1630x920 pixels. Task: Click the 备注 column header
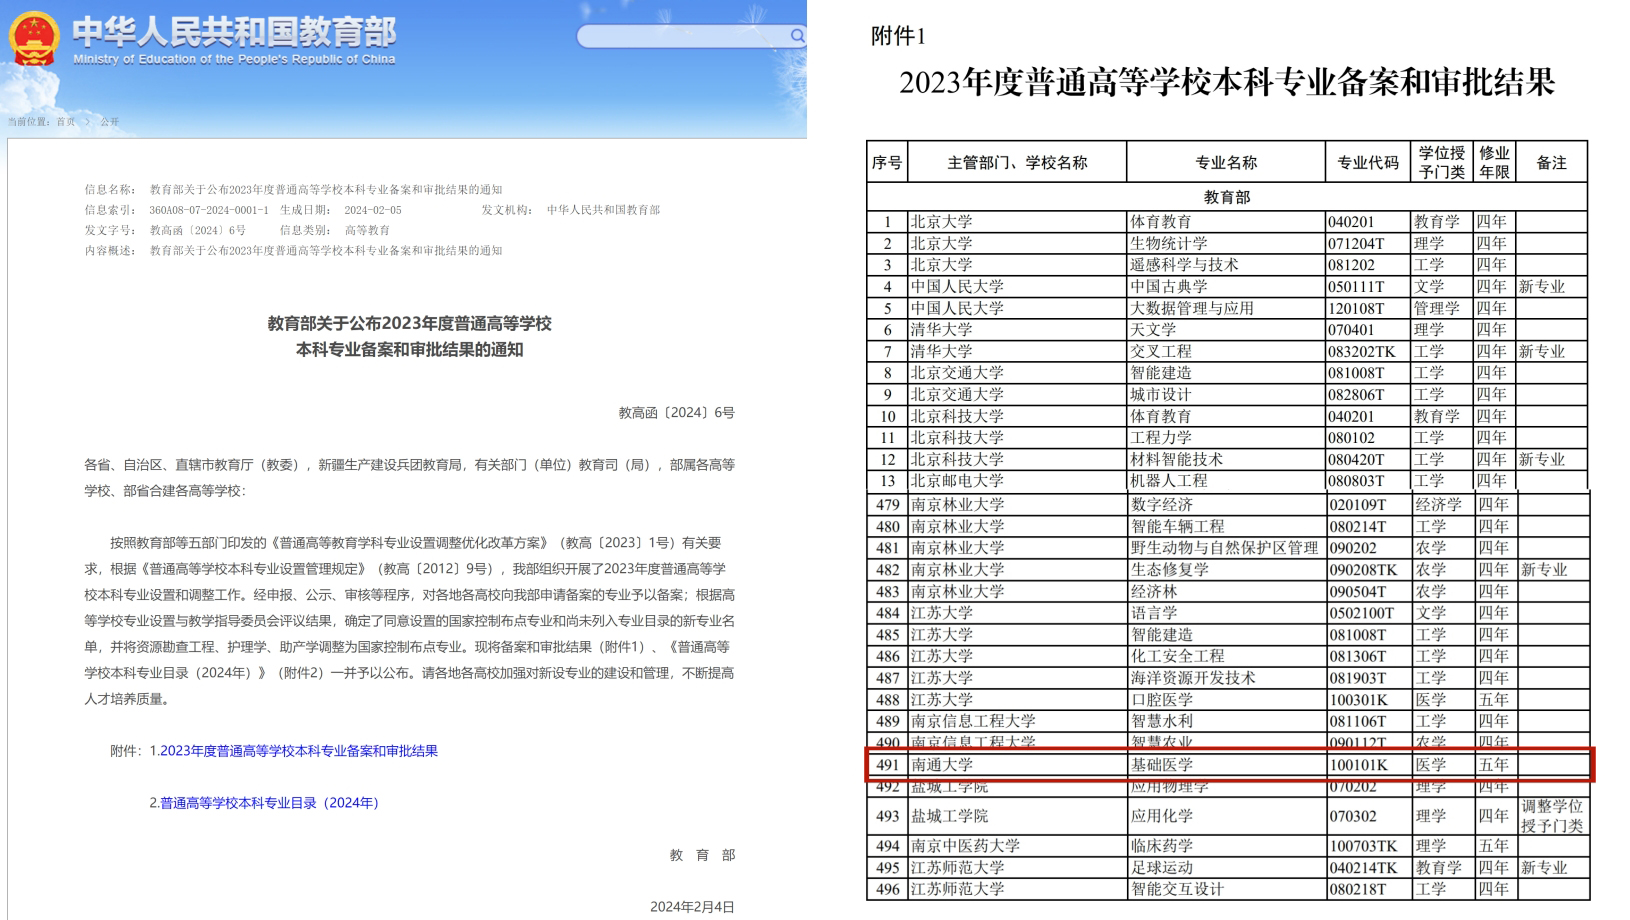(1551, 162)
